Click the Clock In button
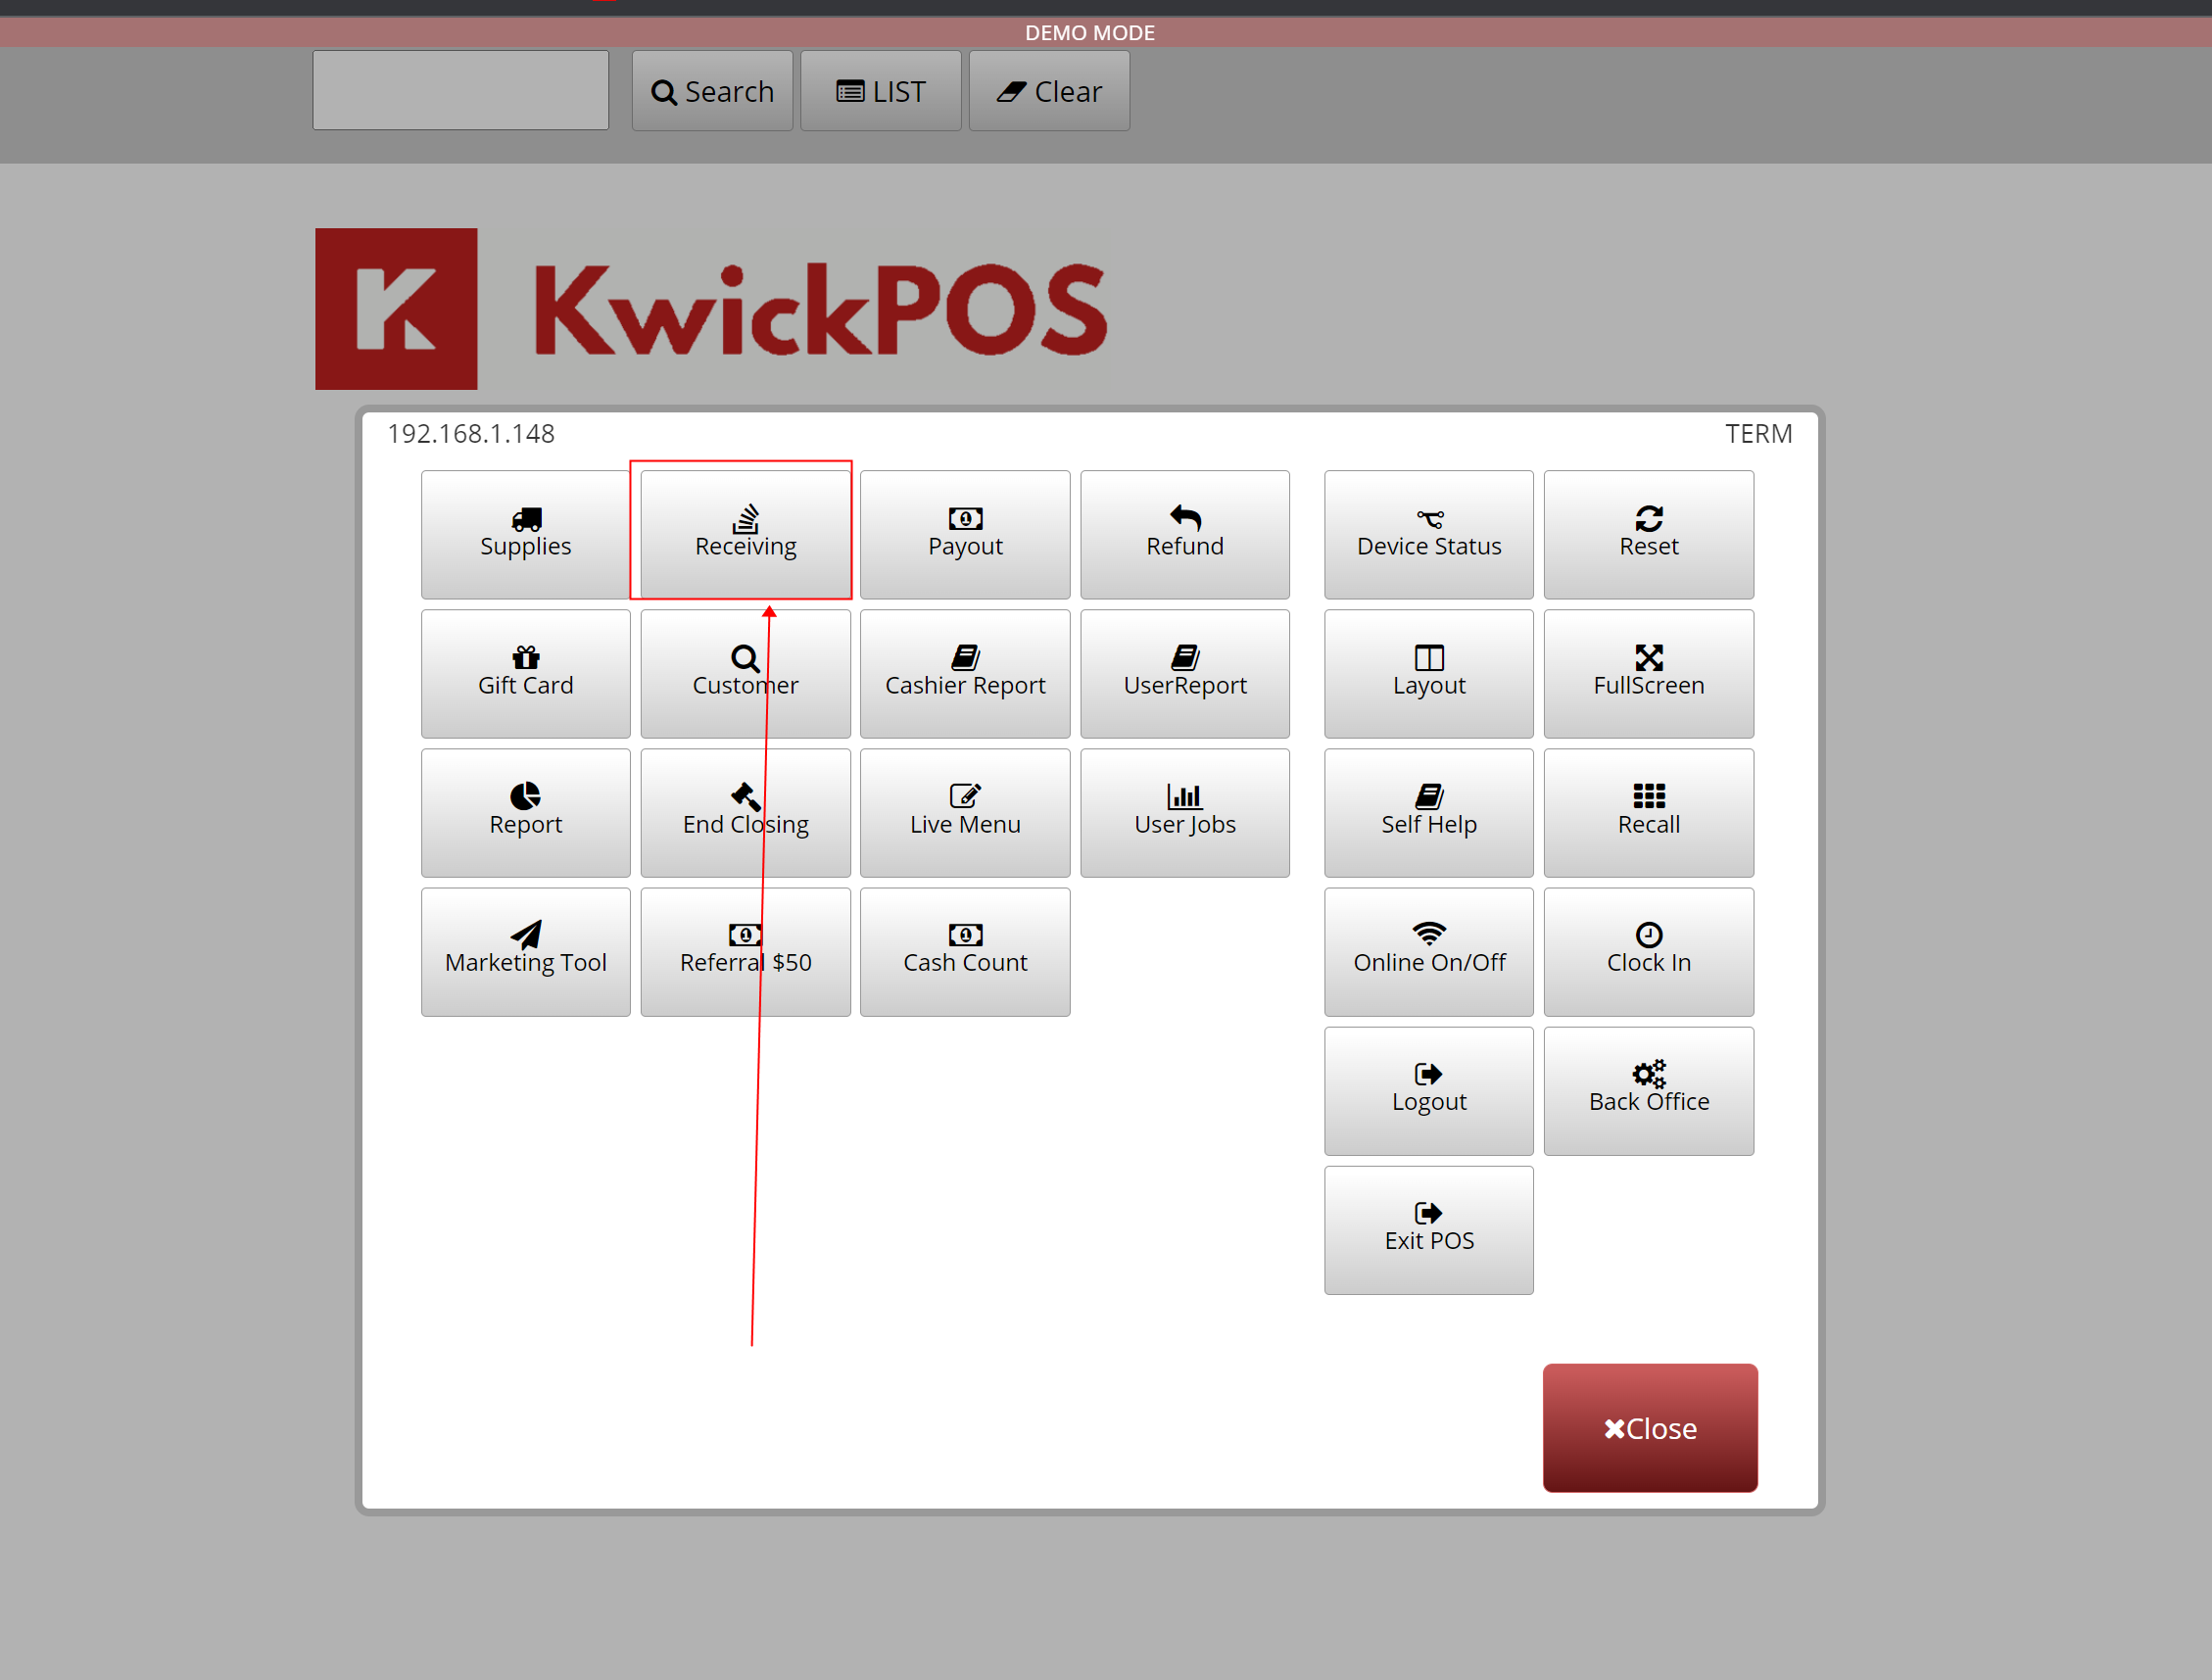Viewport: 2212px width, 1680px height. [1649, 952]
